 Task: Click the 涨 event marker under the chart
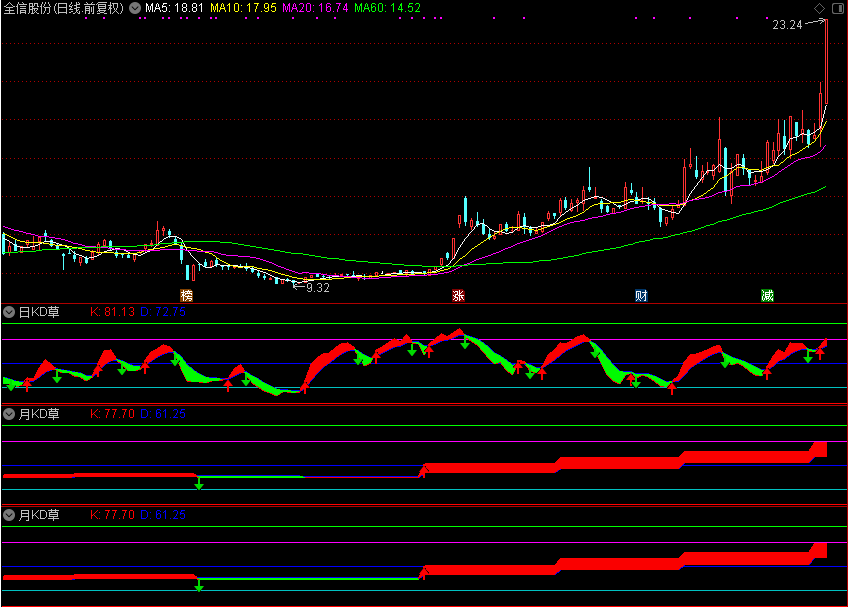458,295
